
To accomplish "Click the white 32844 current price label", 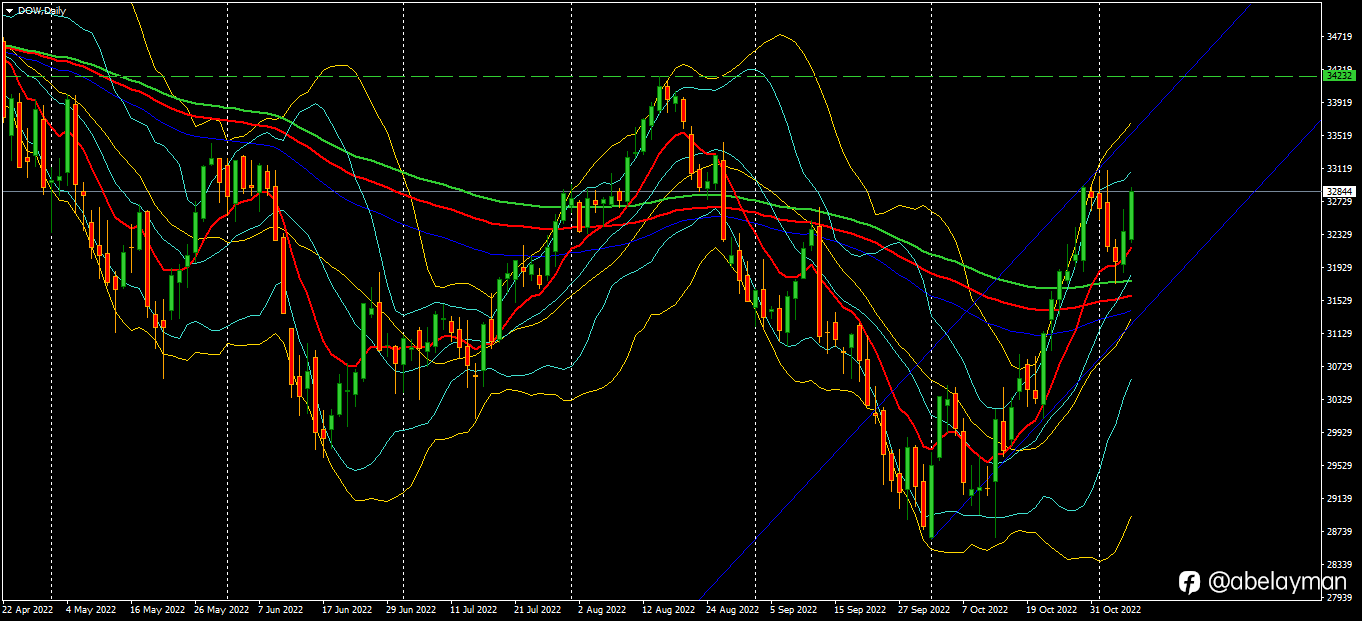I will click(x=1339, y=191).
